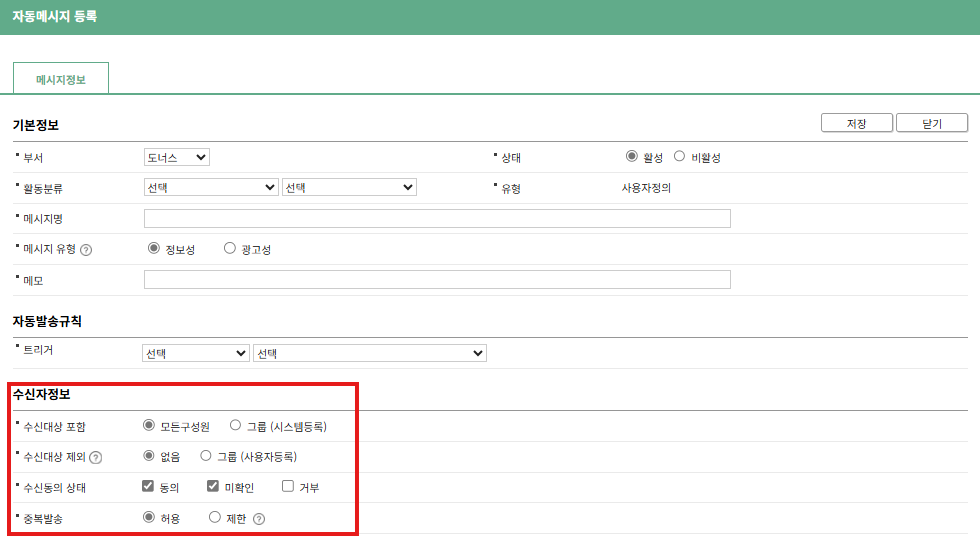The width and height of the screenshot is (980, 540).
Task: Uncheck the 동의 checkbox
Action: tap(148, 486)
